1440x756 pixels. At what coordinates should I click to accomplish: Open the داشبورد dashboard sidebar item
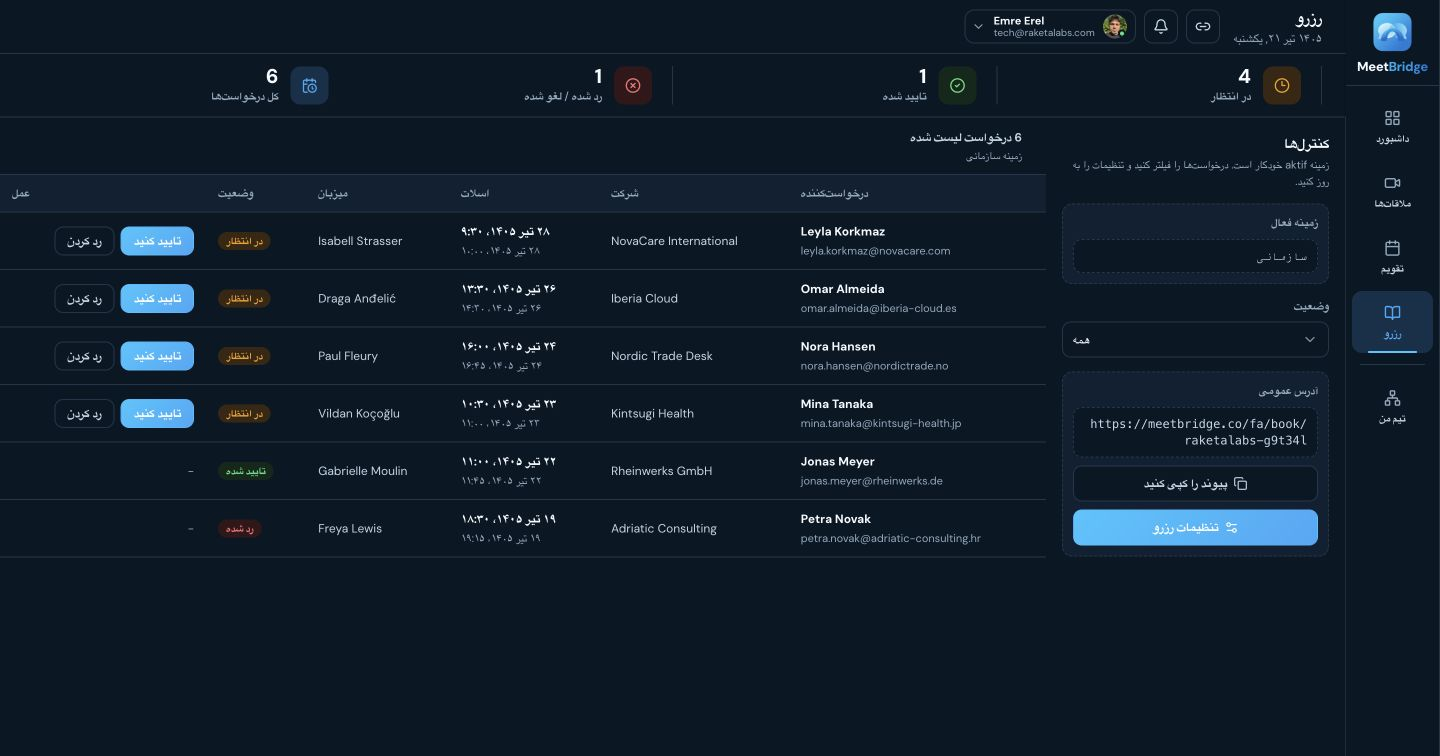coord(1392,127)
